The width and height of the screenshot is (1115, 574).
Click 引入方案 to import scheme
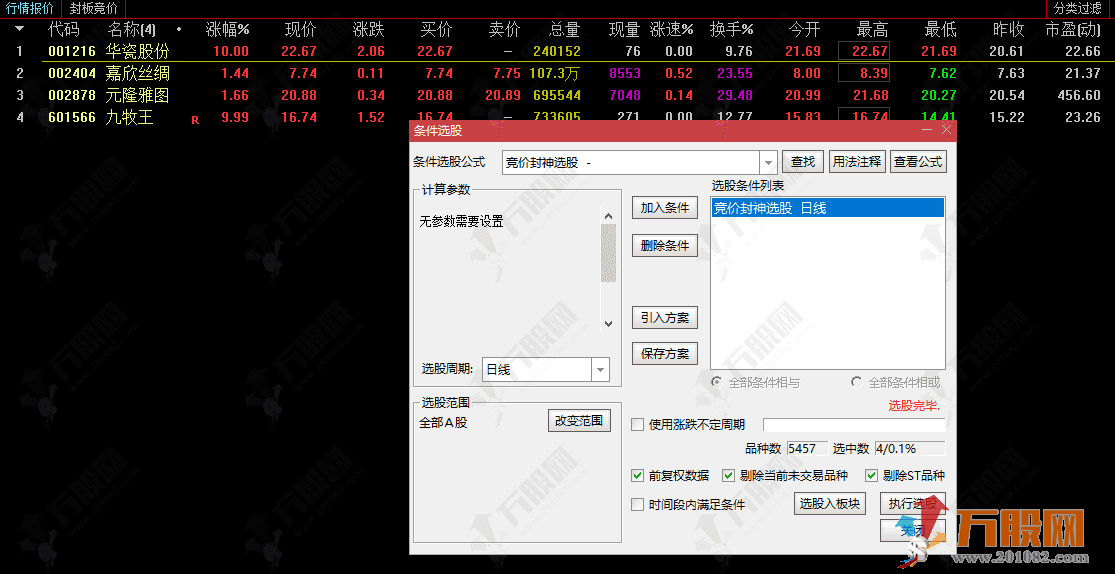click(x=665, y=317)
